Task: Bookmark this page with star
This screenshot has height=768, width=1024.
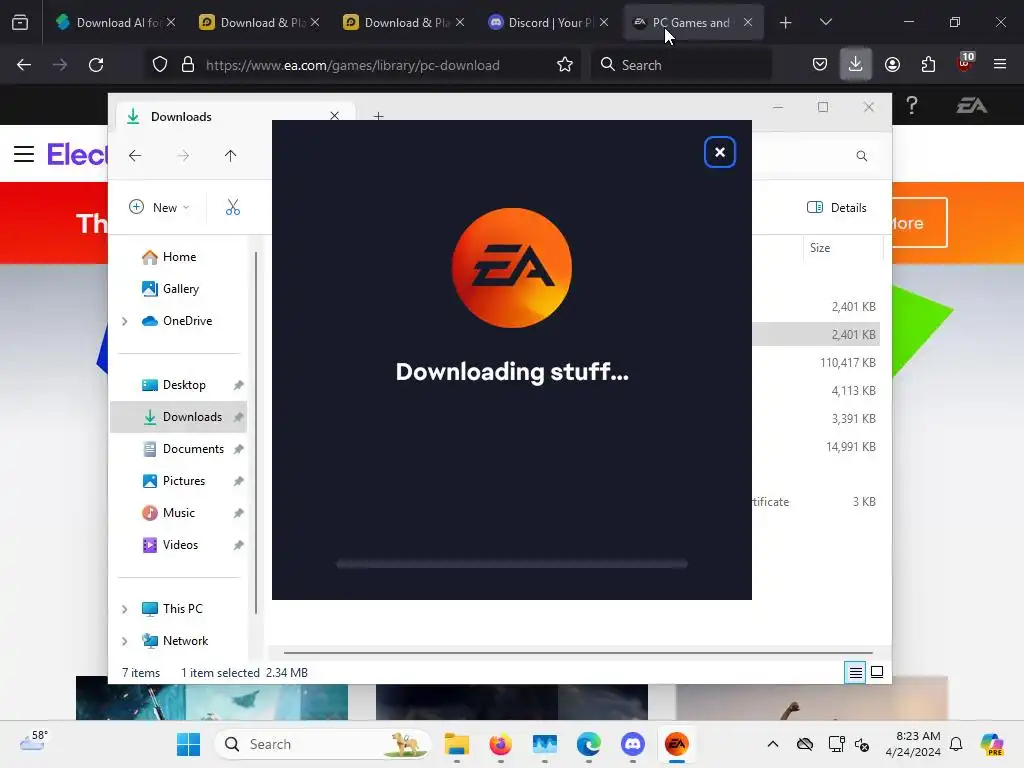Action: coord(565,65)
